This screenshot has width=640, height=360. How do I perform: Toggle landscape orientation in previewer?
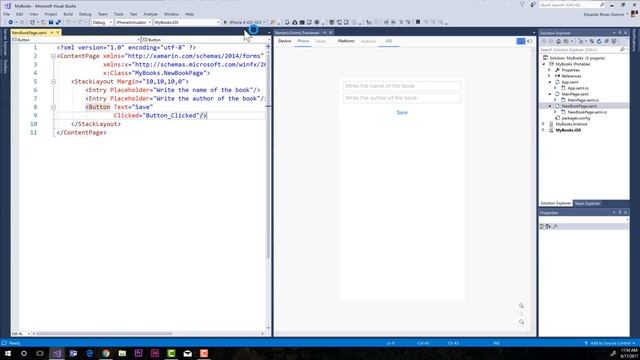530,41
